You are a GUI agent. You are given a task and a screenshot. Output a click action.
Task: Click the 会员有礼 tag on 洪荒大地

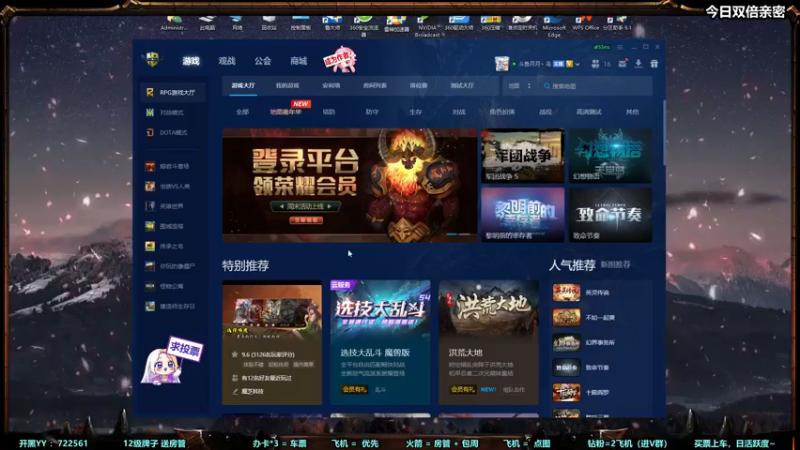[x=462, y=389]
